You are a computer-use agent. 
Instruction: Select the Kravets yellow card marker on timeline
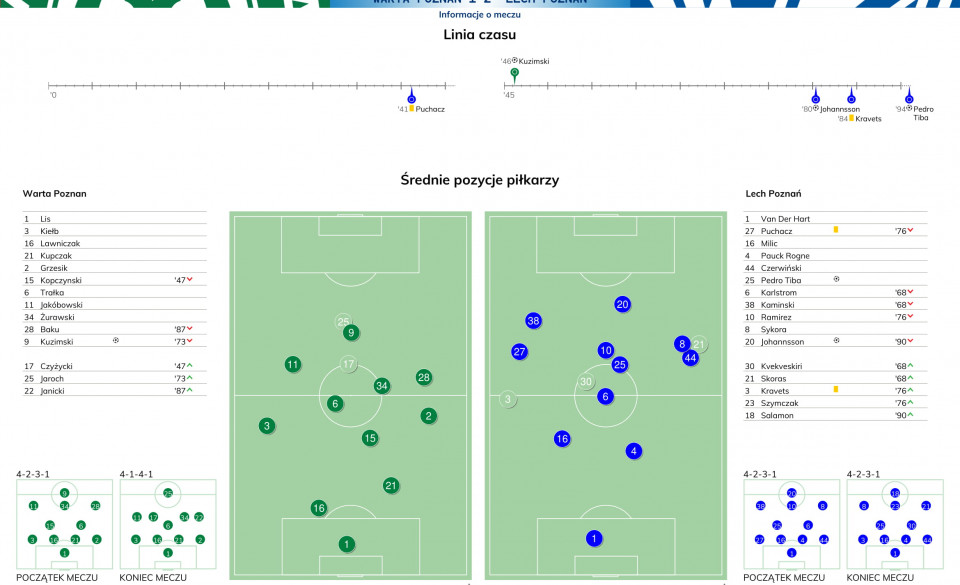pos(851,98)
